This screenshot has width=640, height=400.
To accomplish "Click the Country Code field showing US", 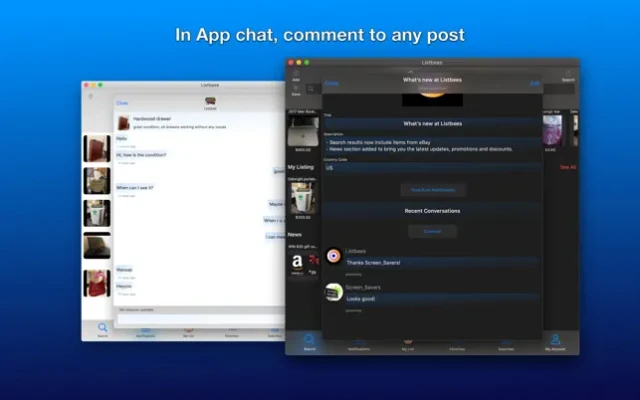I will click(x=432, y=168).
